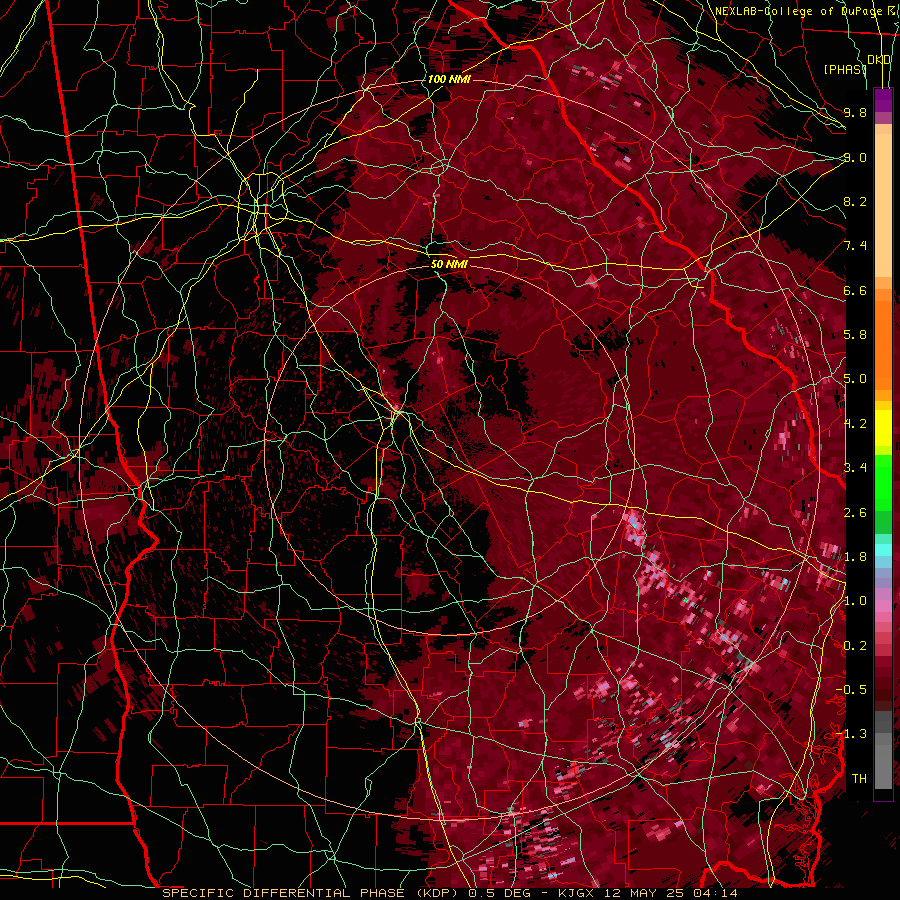Click the "SPECIFIC DIFFERENTIAL PHASE (KDP)" caption

[x=311, y=893]
